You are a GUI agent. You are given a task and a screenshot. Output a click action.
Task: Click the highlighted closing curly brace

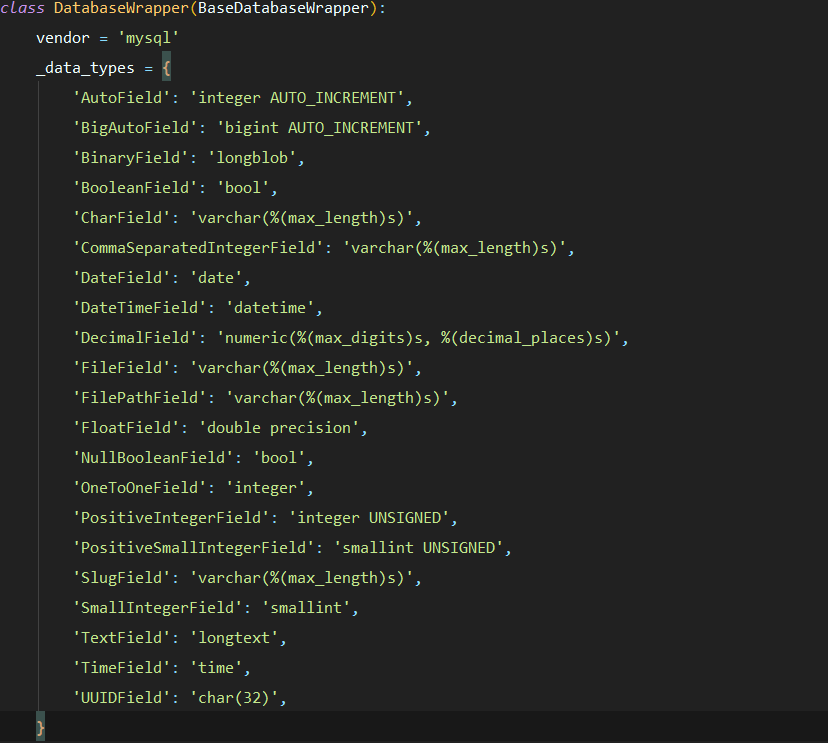pyautogui.click(x=40, y=726)
